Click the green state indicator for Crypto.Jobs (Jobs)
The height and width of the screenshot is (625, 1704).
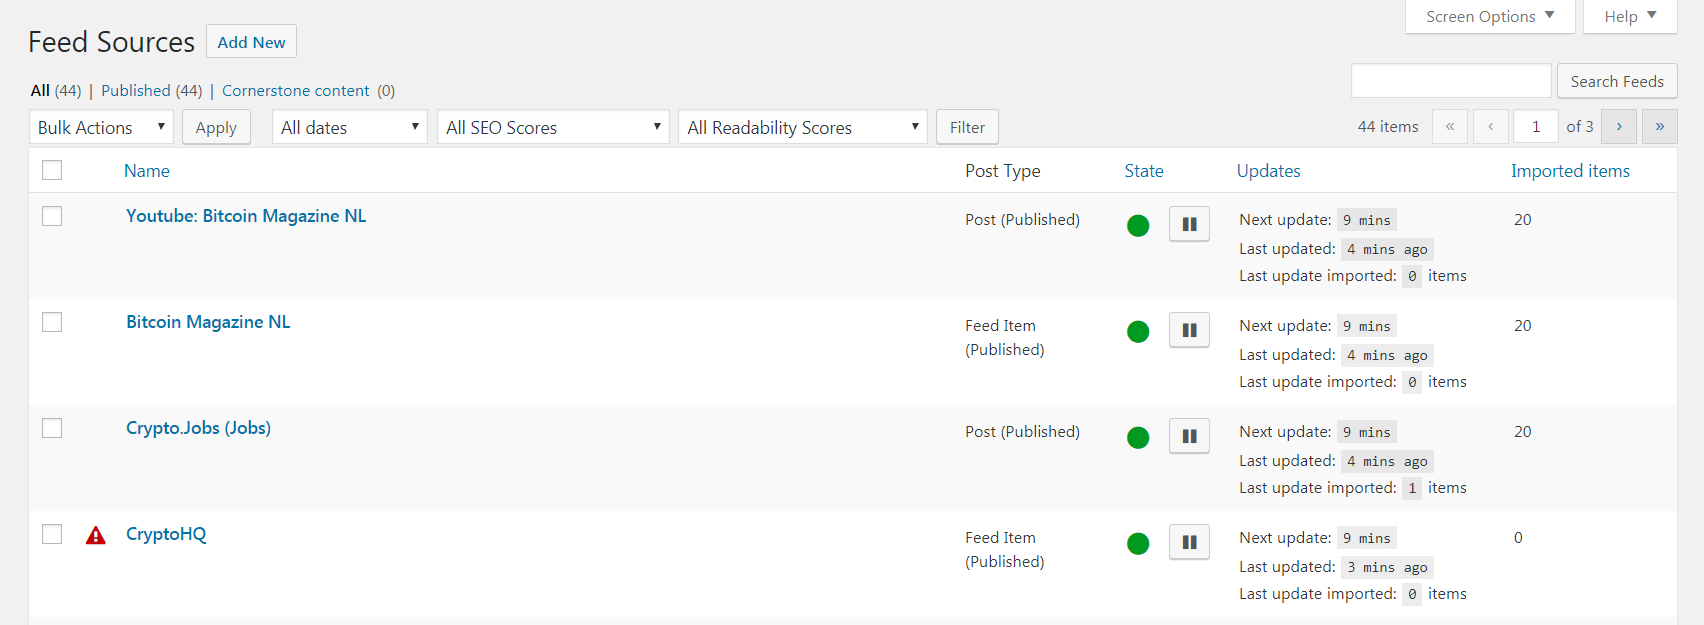(x=1138, y=438)
